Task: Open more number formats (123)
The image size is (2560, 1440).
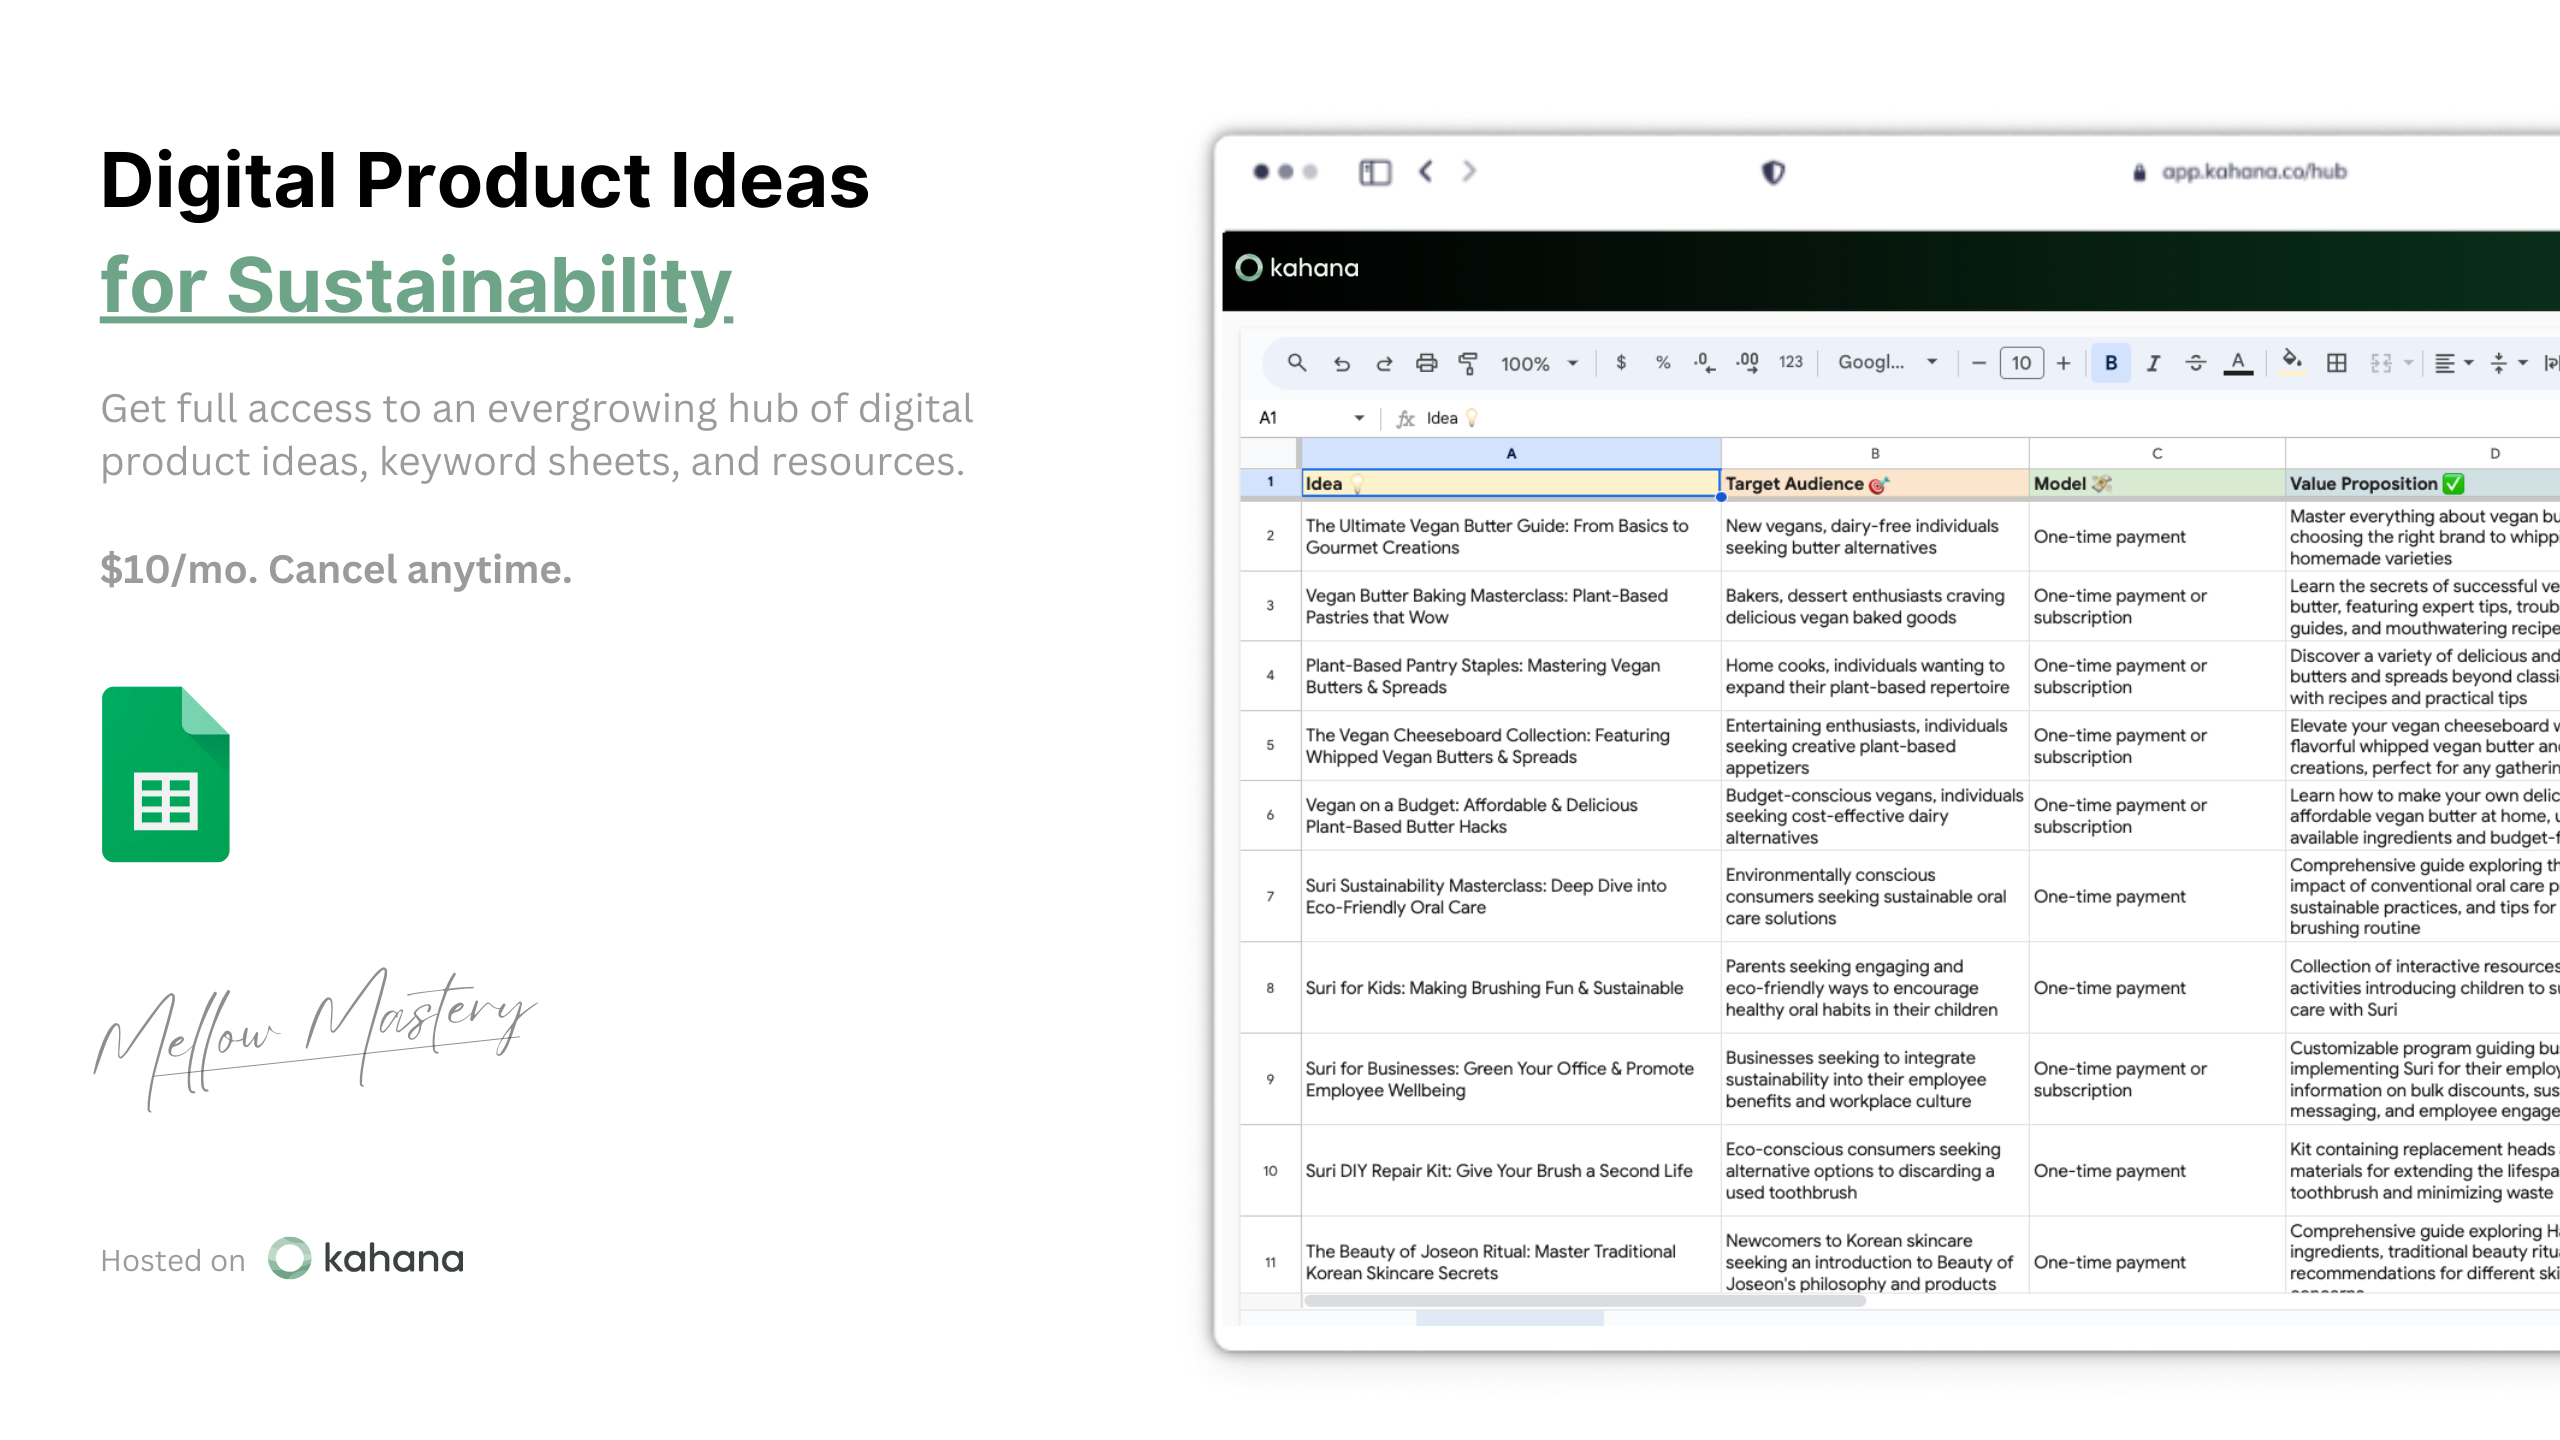Action: [1791, 363]
